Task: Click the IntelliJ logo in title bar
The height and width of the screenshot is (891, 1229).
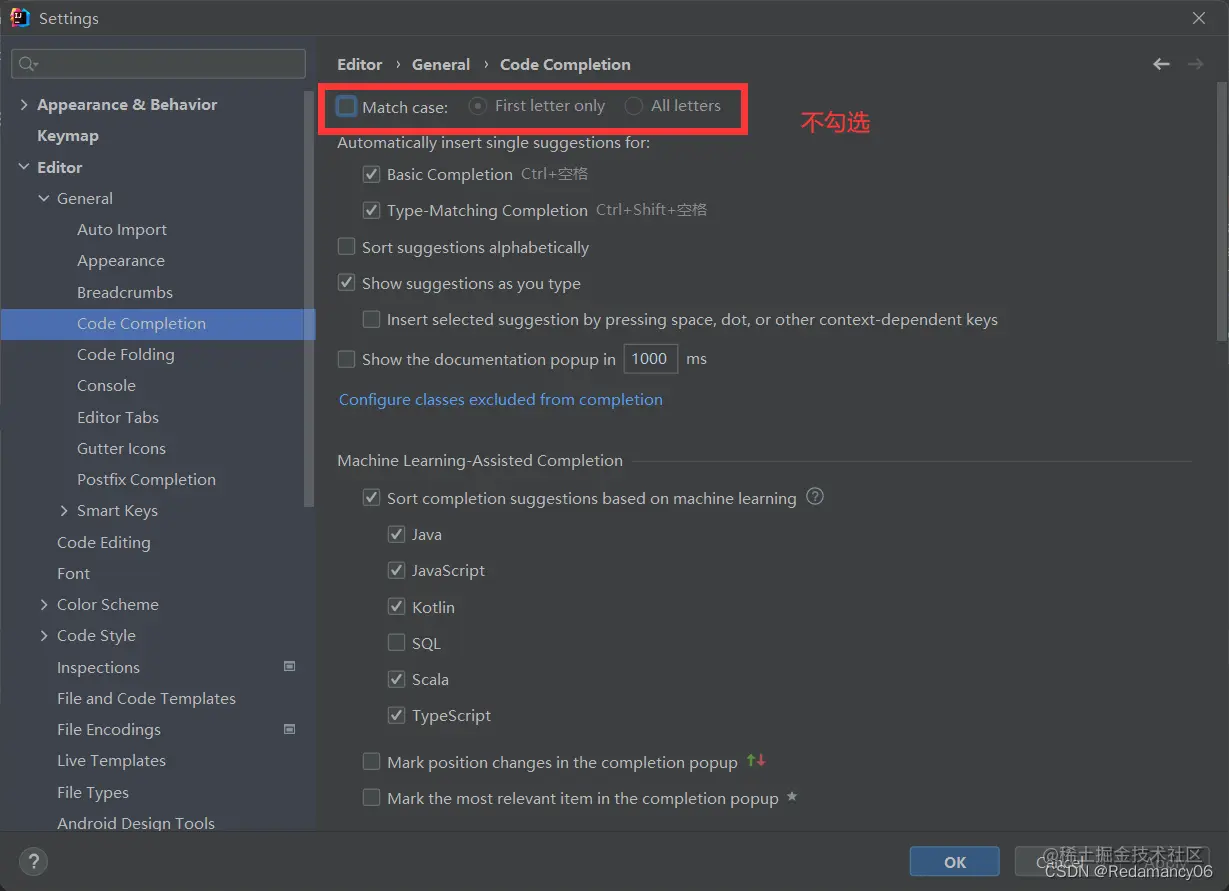Action: click(19, 18)
